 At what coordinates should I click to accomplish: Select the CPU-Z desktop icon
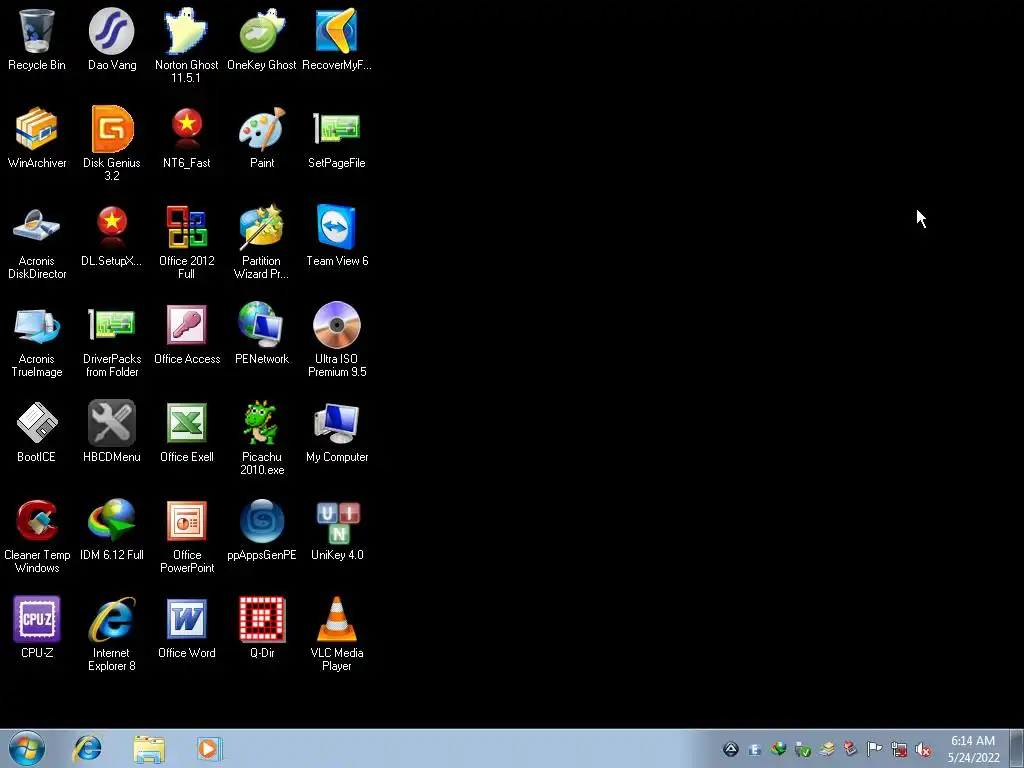tap(37, 627)
